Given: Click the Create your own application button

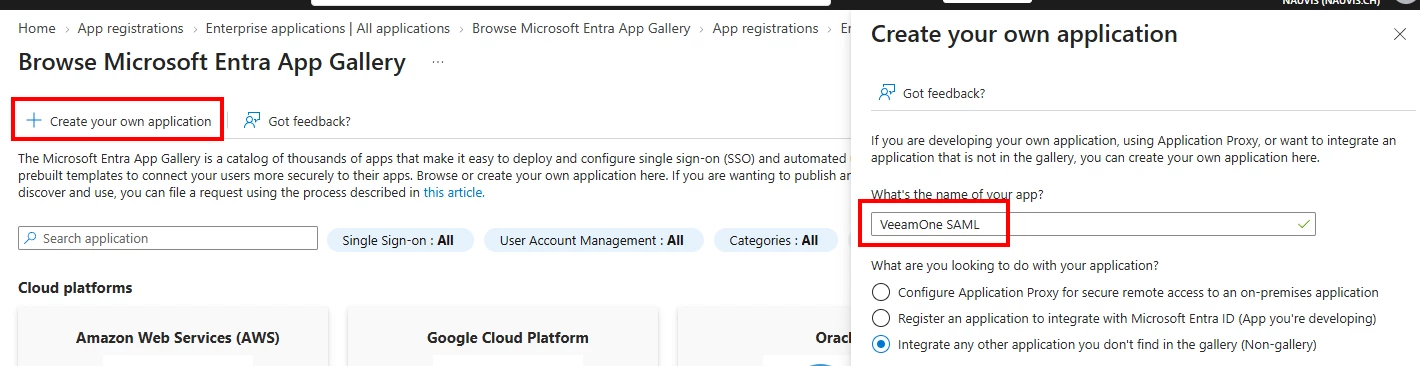Looking at the screenshot, I should point(118,121).
